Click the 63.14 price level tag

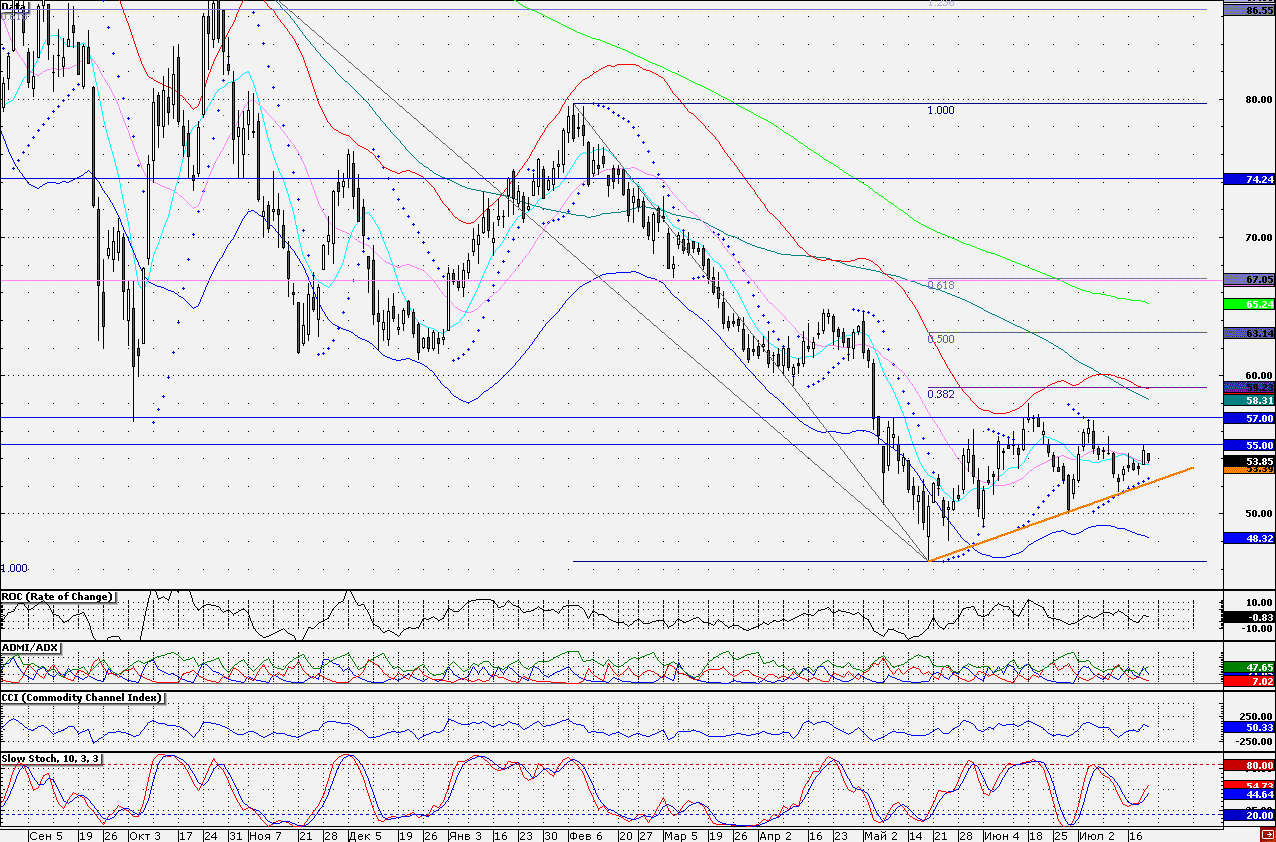pos(1250,333)
